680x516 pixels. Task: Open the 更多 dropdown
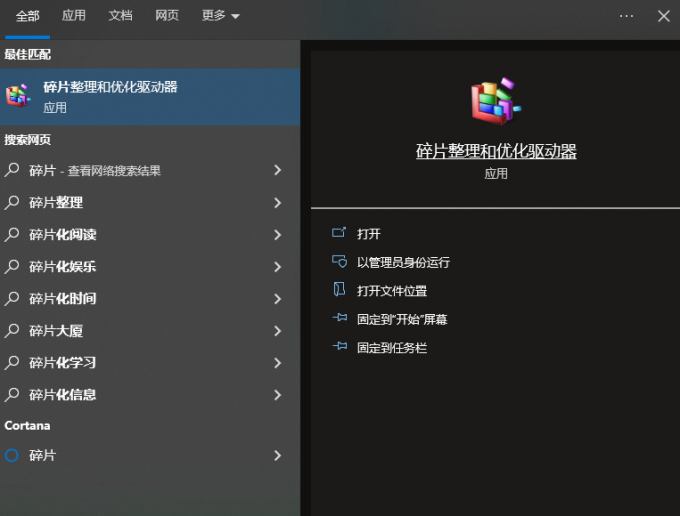pyautogui.click(x=220, y=16)
